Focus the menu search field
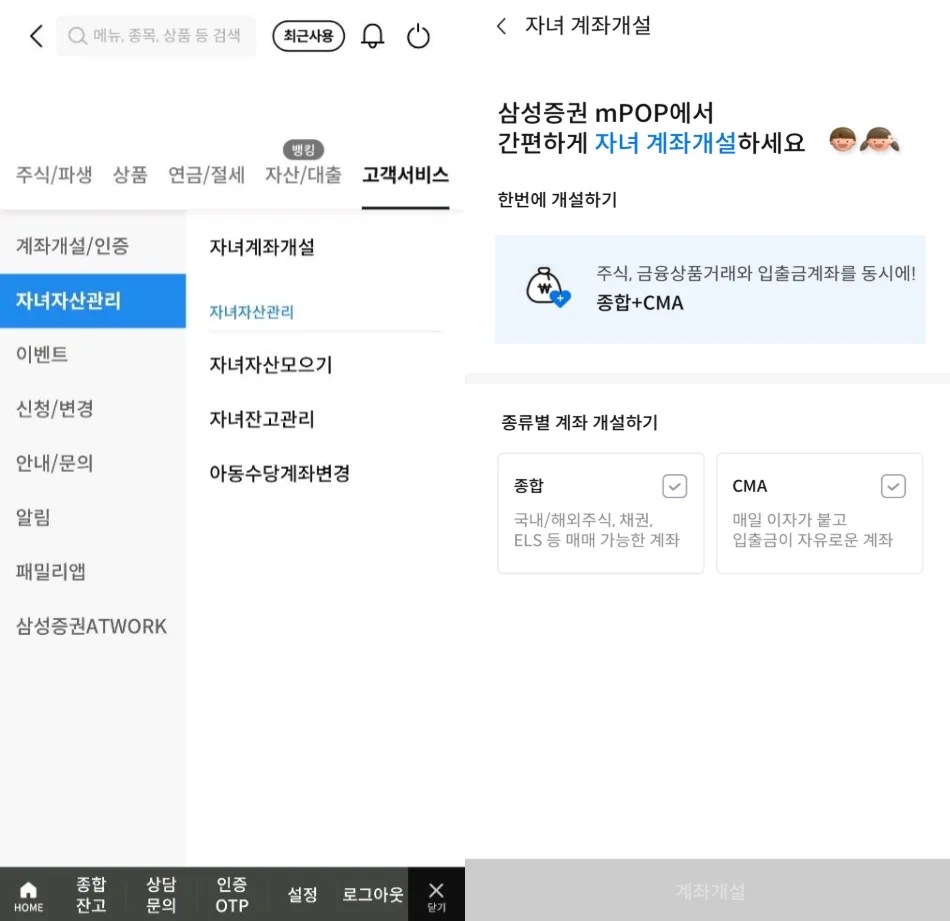 click(x=156, y=36)
